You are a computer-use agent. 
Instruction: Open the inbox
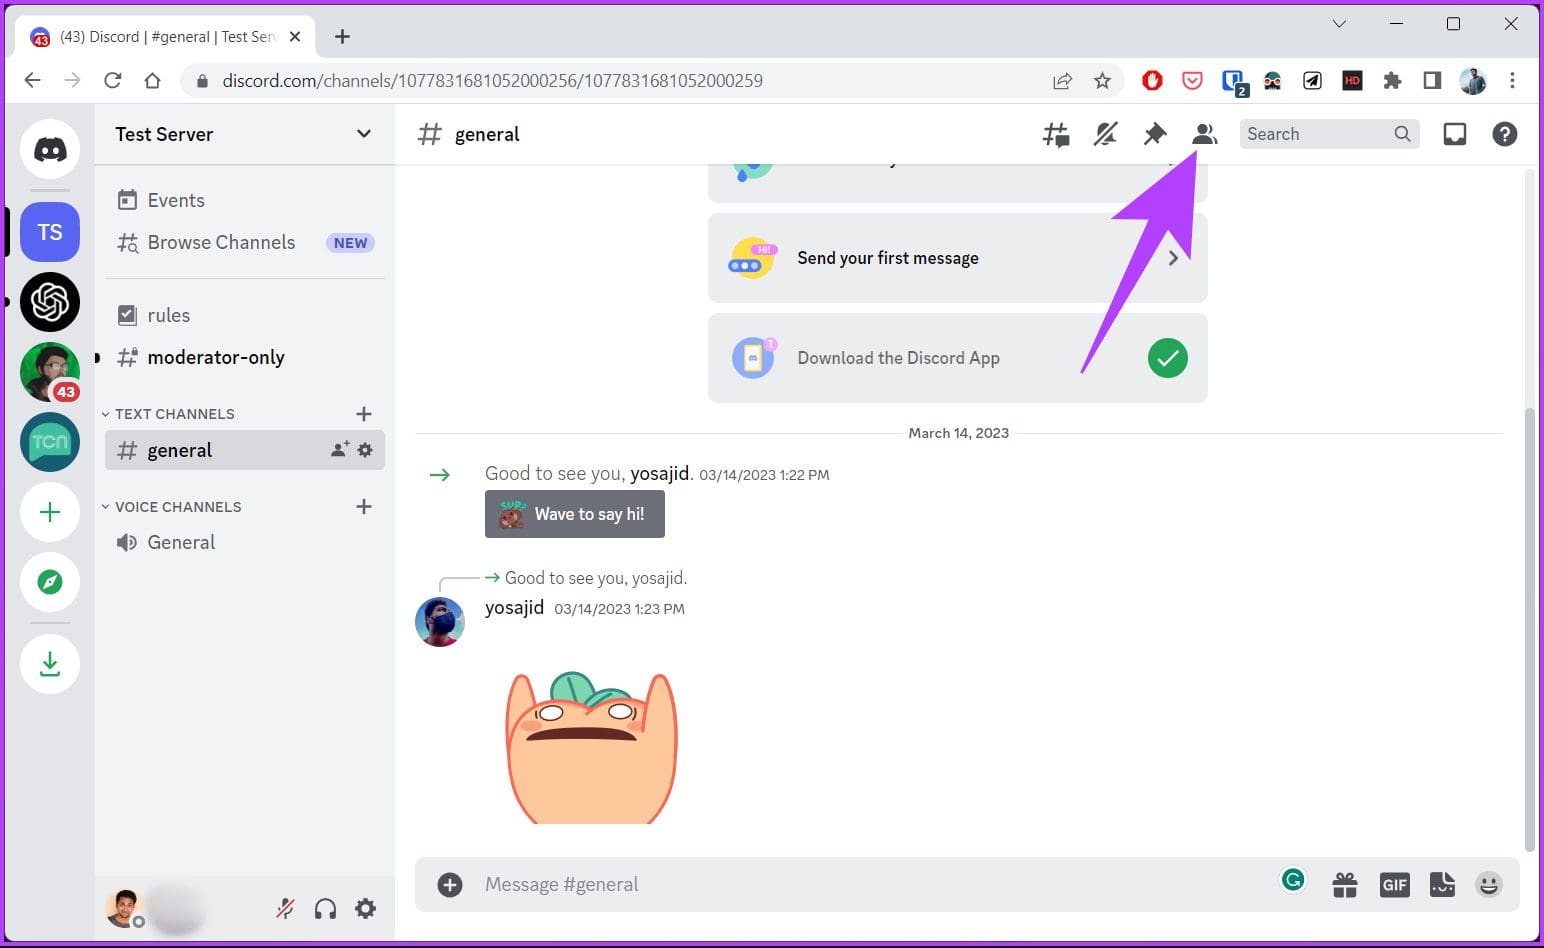pyautogui.click(x=1454, y=133)
